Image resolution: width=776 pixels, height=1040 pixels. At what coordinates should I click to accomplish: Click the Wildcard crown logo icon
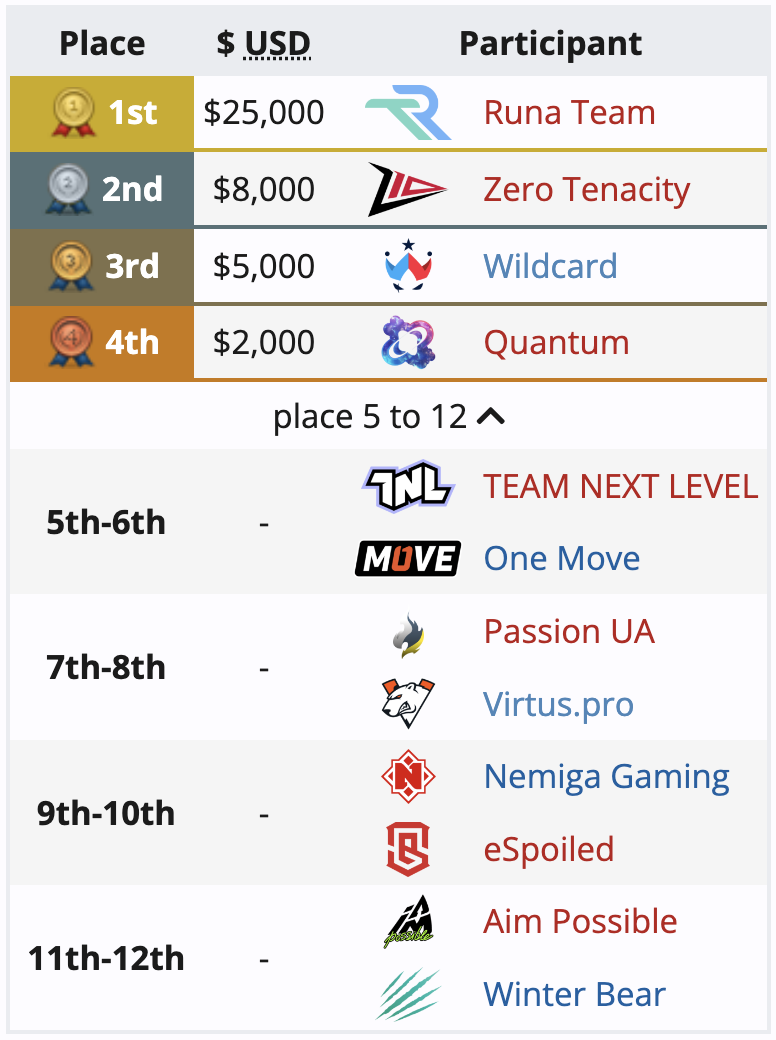click(408, 266)
